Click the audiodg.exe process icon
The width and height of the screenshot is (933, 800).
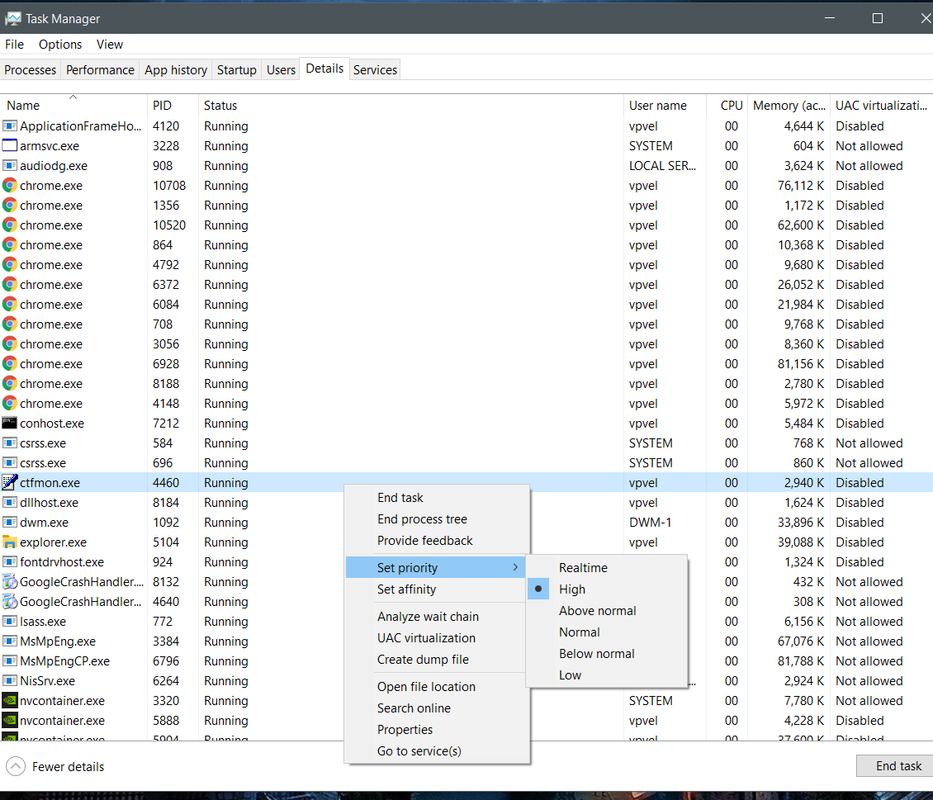click(10, 165)
